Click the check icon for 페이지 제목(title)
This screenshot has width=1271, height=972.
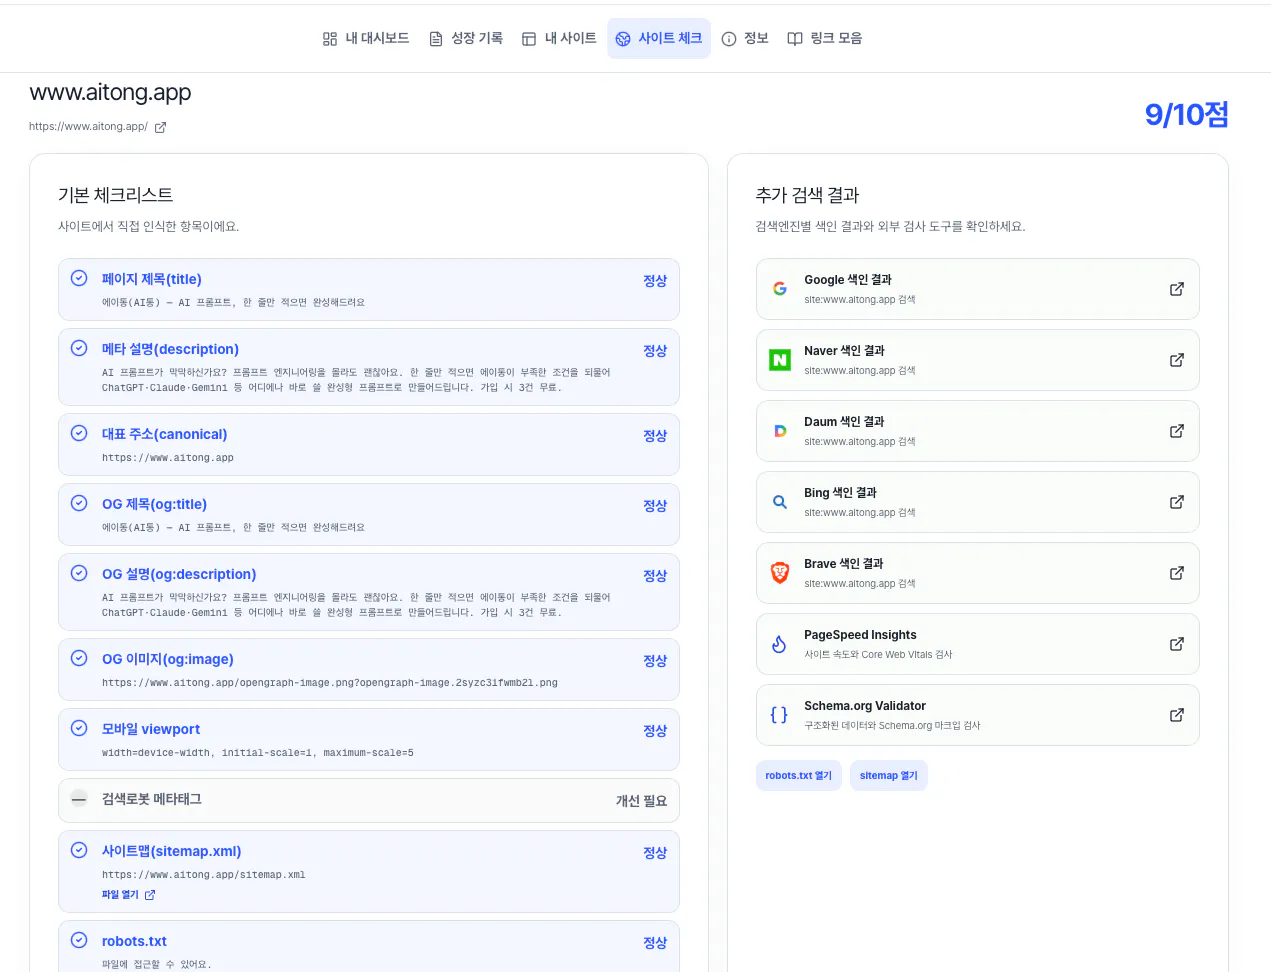tap(79, 278)
